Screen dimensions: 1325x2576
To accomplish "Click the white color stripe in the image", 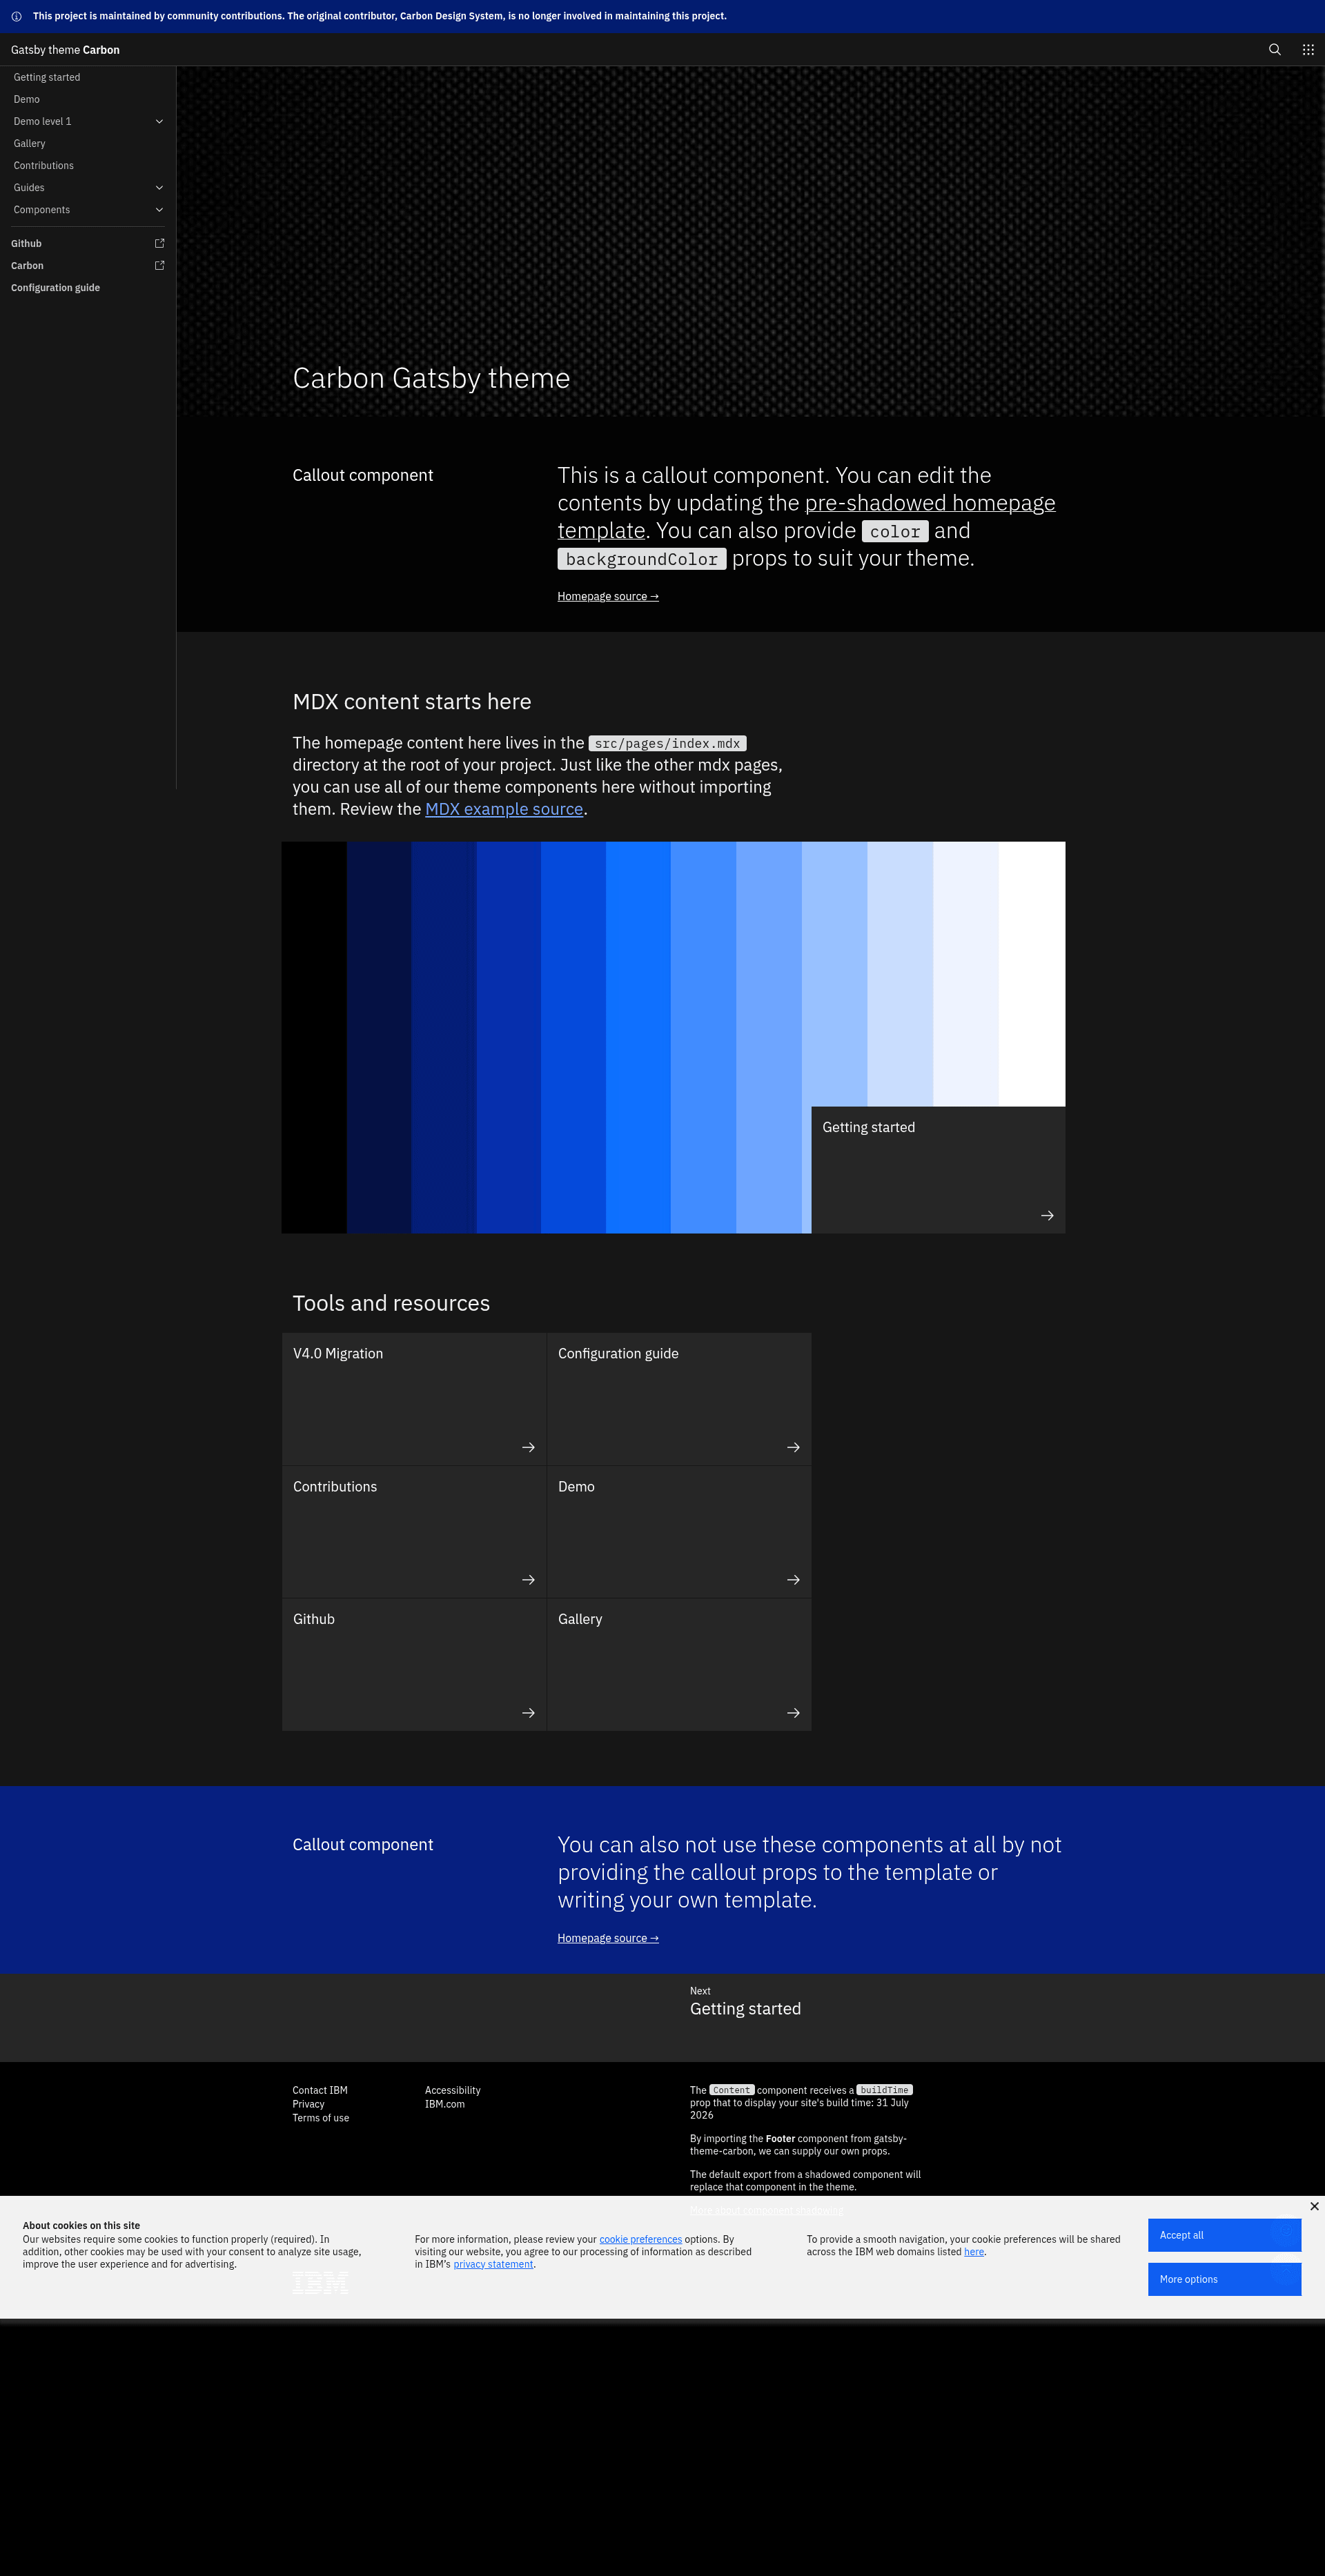I will tap(1032, 974).
